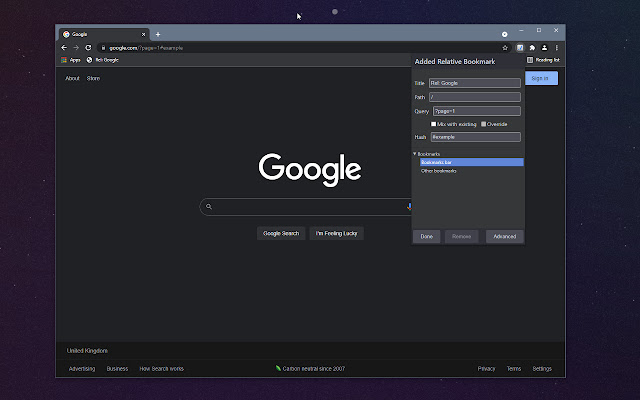Click the green leaf icon in the footer
The image size is (640, 400).
tap(278, 368)
